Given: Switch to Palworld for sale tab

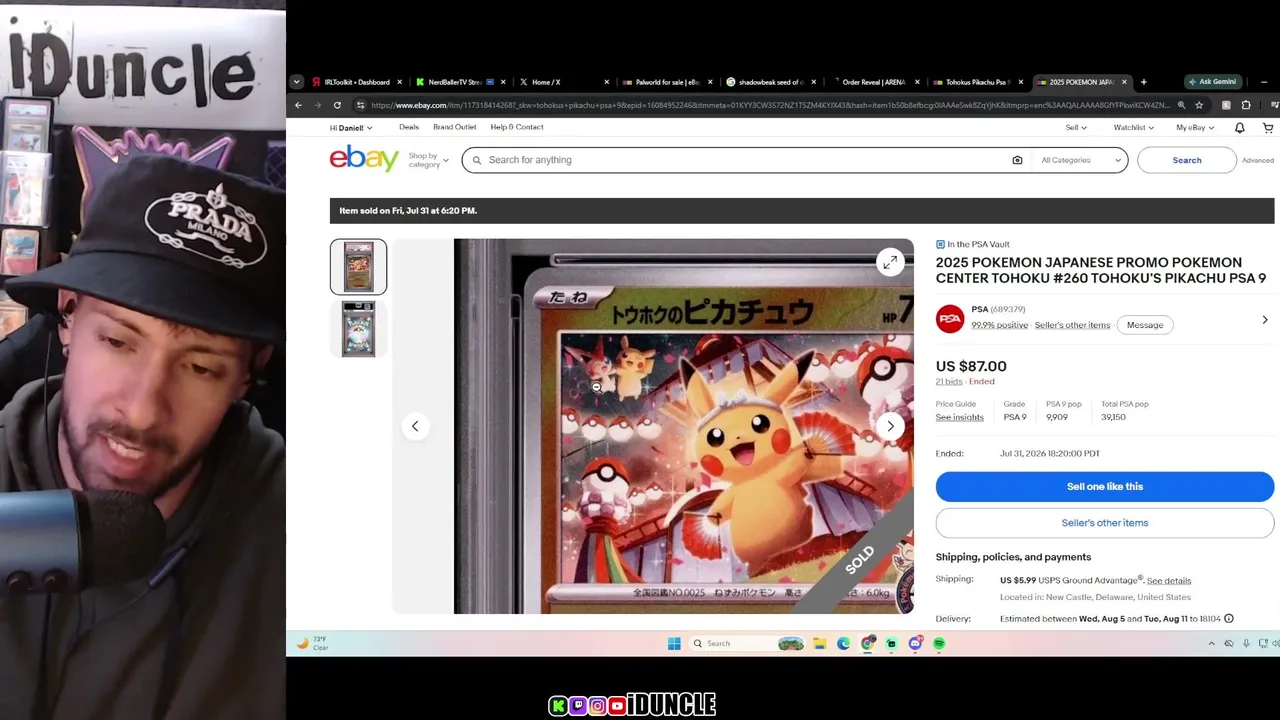Looking at the screenshot, I should pos(667,82).
